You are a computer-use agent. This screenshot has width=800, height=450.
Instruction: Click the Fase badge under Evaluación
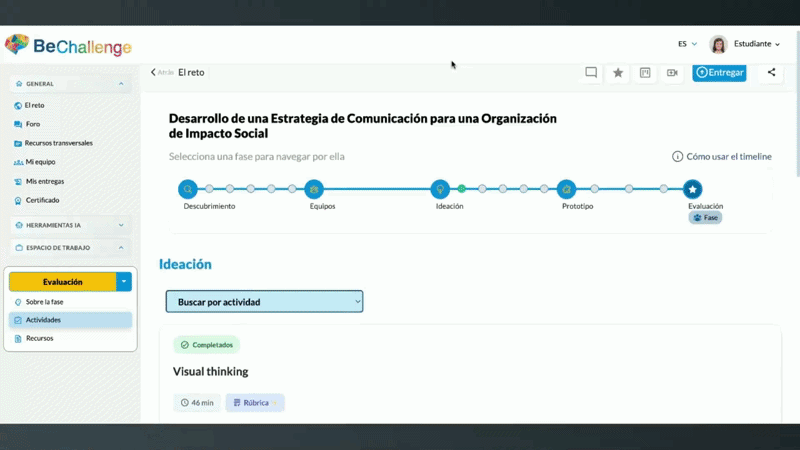705,218
